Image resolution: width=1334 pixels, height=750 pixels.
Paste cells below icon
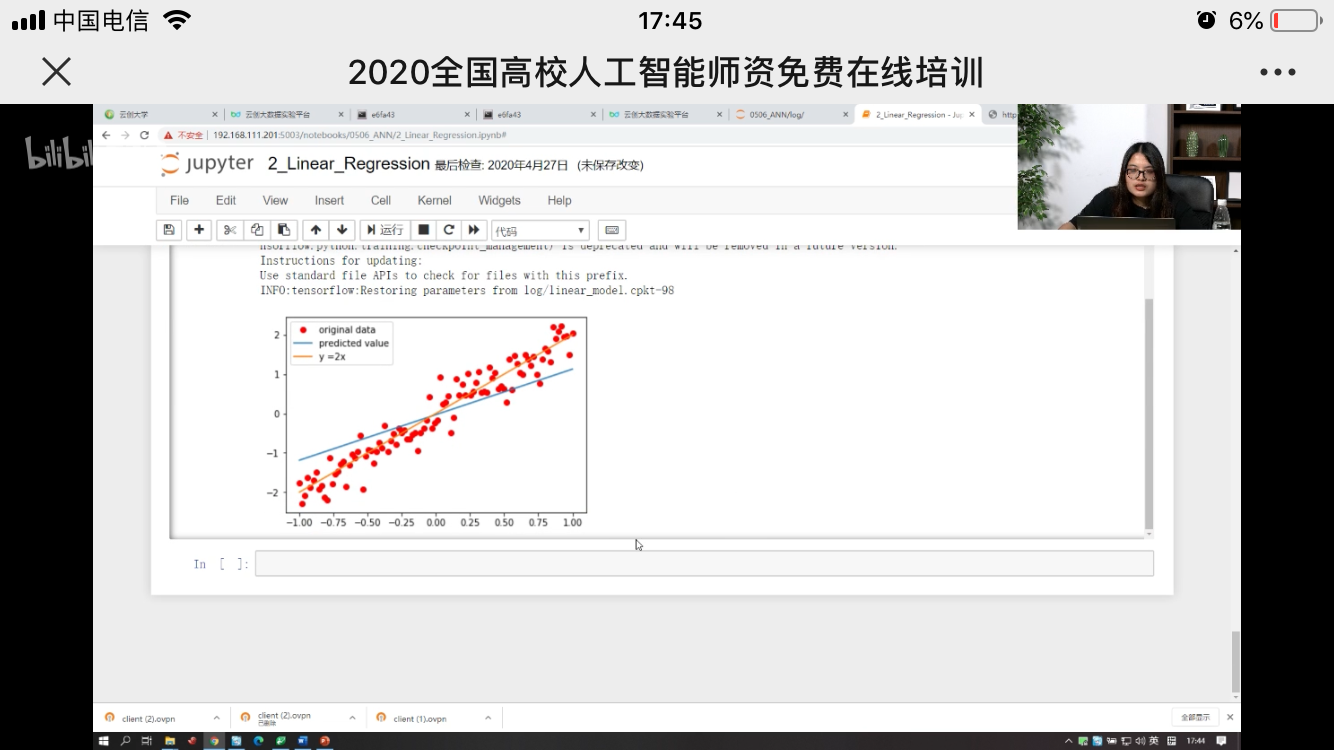(x=284, y=230)
